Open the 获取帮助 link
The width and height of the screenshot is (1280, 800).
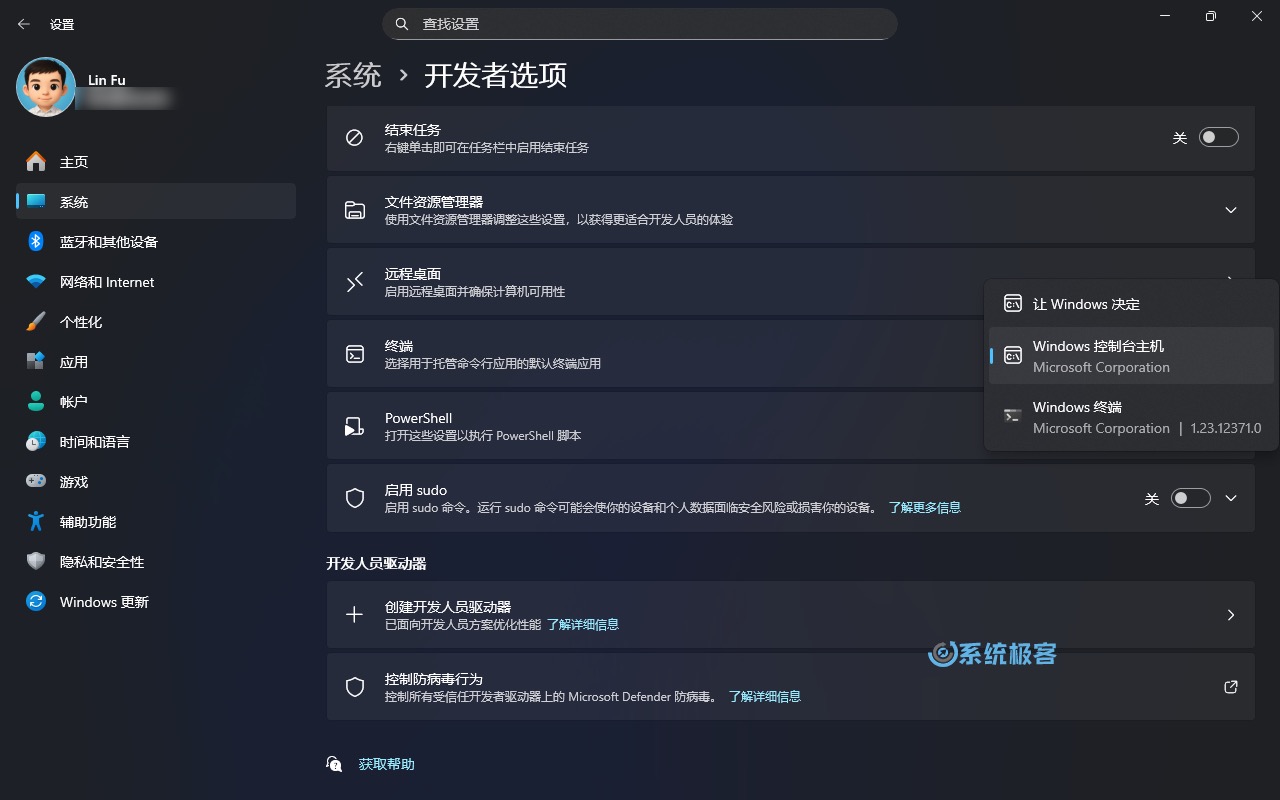point(387,764)
